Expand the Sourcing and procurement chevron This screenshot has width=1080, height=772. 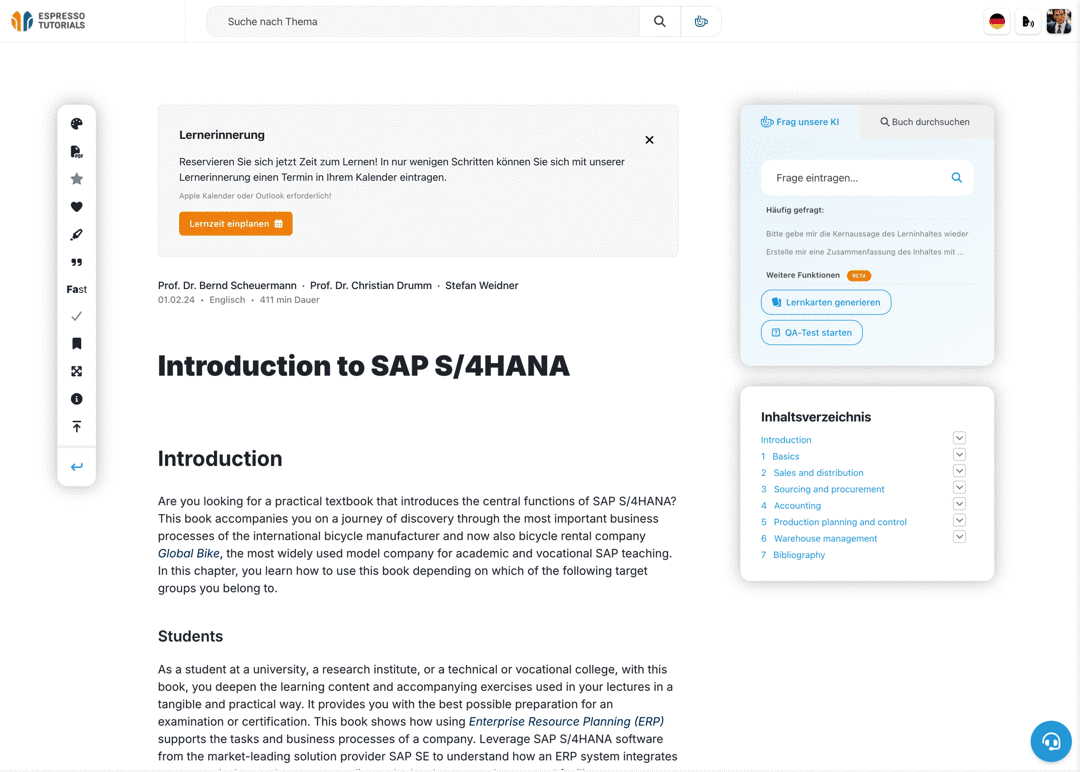(x=959, y=488)
